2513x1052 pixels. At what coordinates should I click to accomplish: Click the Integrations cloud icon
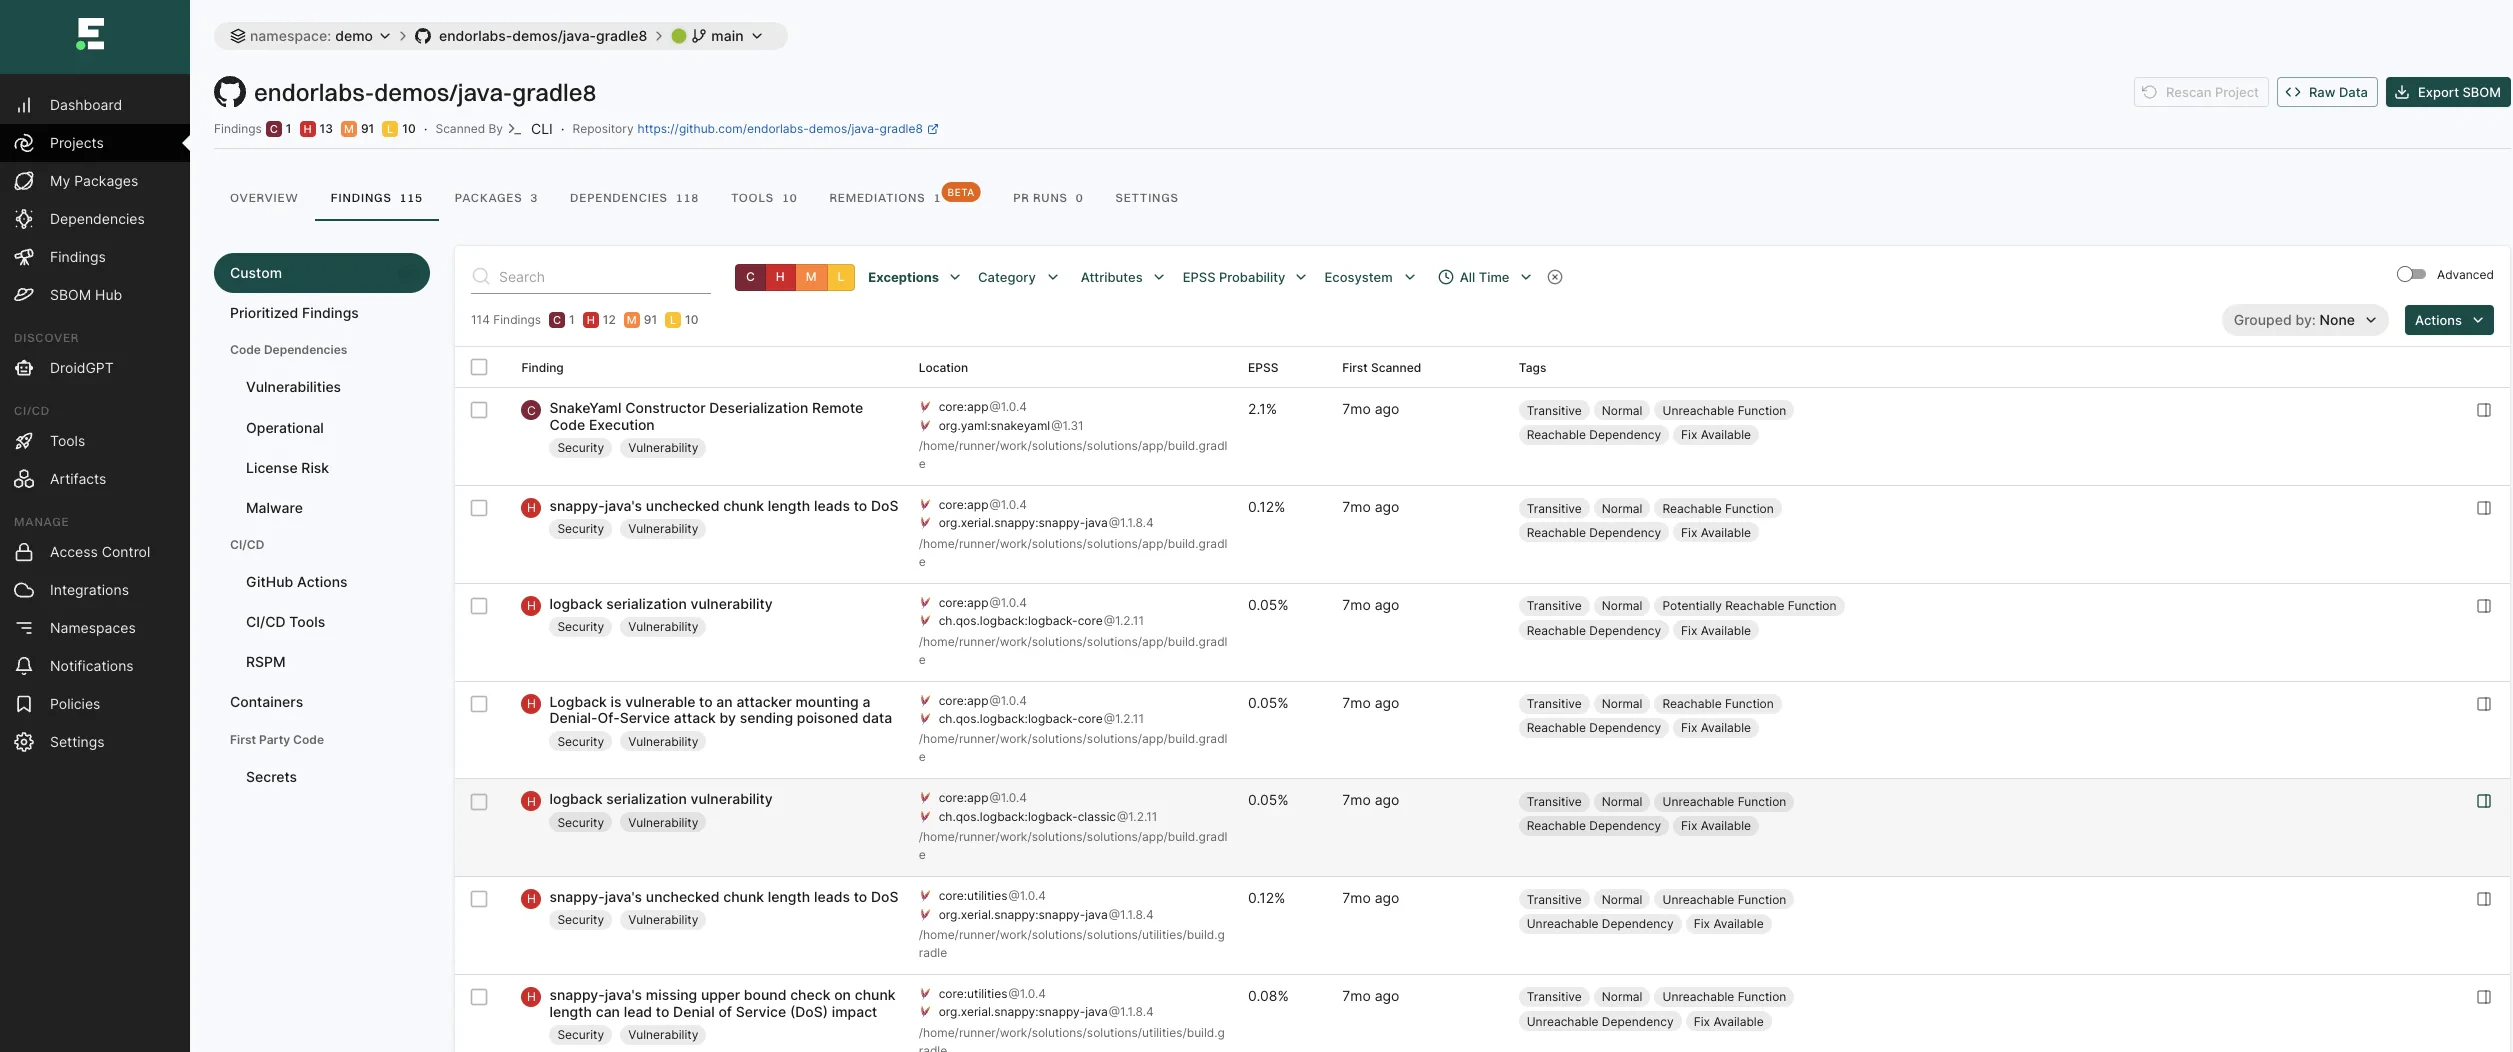click(24, 590)
